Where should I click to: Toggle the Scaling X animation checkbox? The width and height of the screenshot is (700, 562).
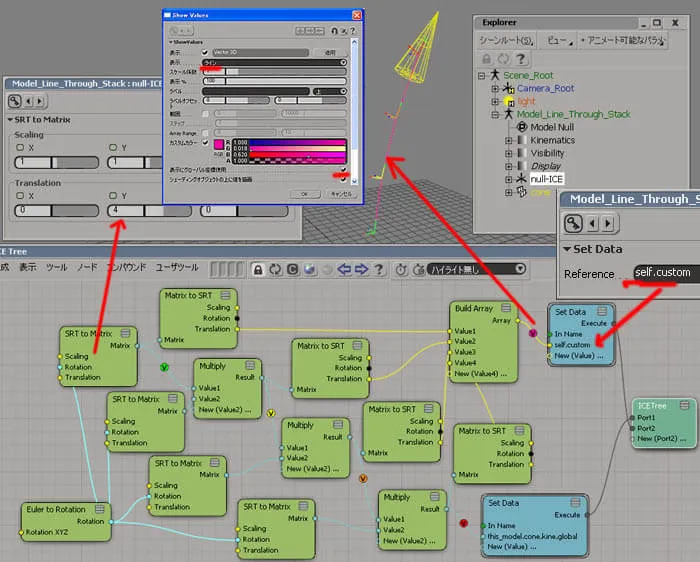20,147
